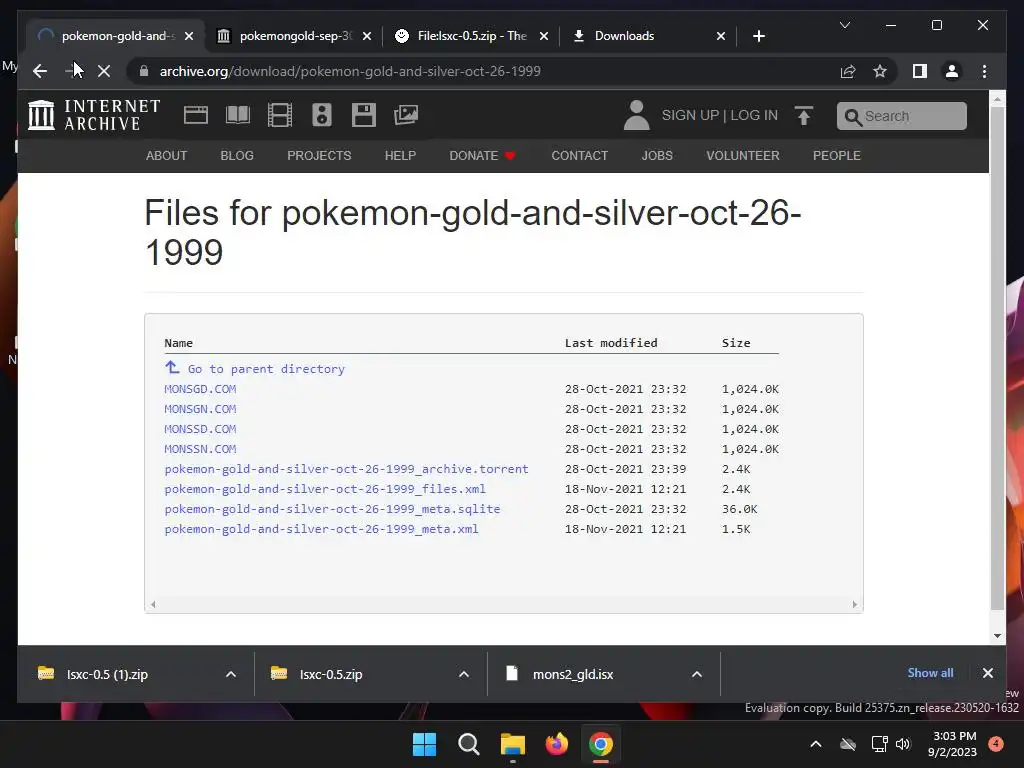Open the Images icon in Archive header
1024x768 pixels.
406,115
